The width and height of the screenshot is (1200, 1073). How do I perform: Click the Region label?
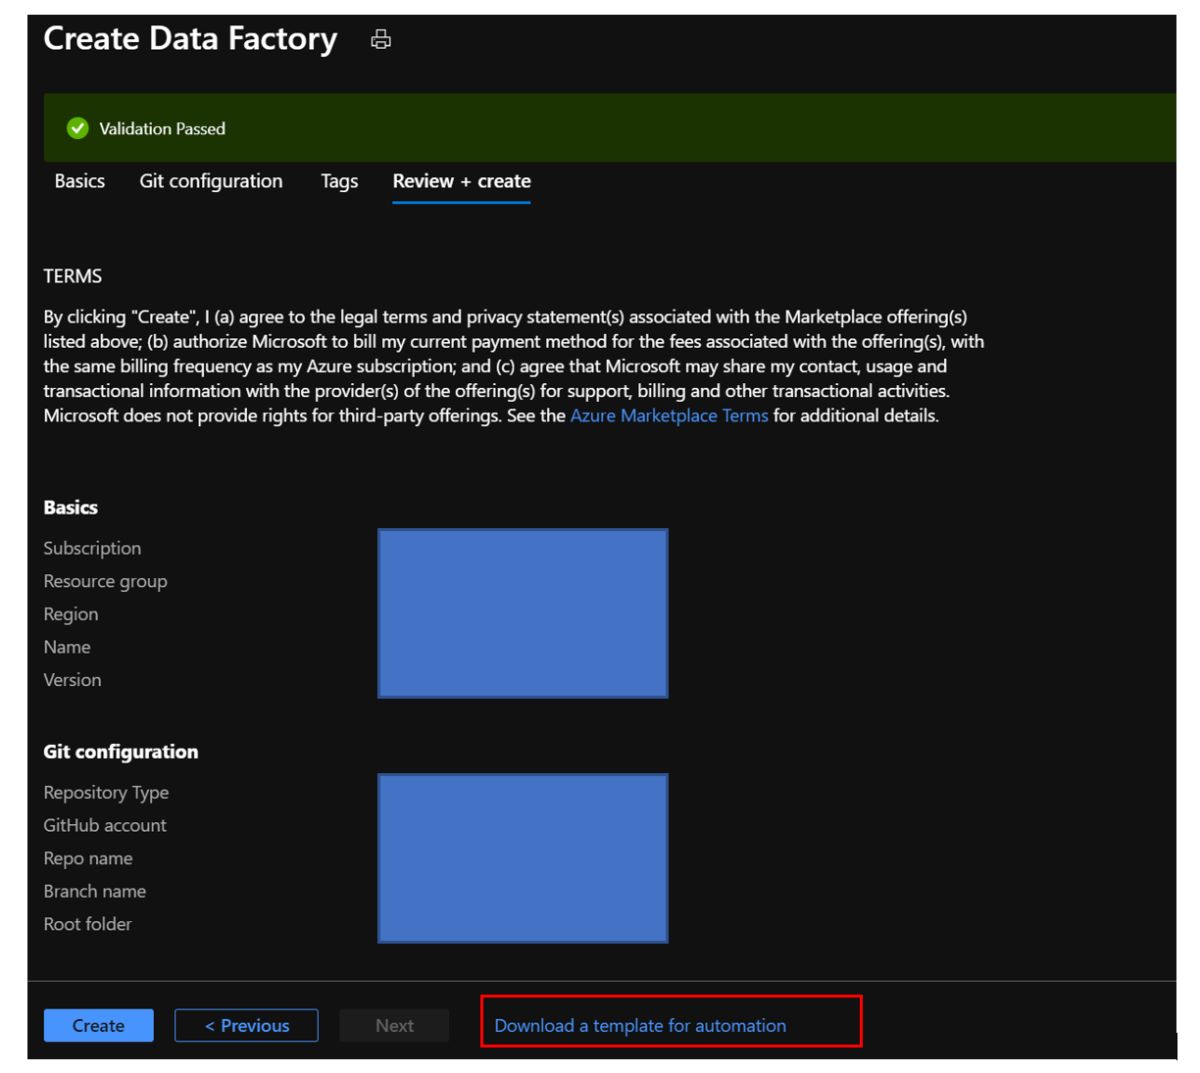coord(71,614)
